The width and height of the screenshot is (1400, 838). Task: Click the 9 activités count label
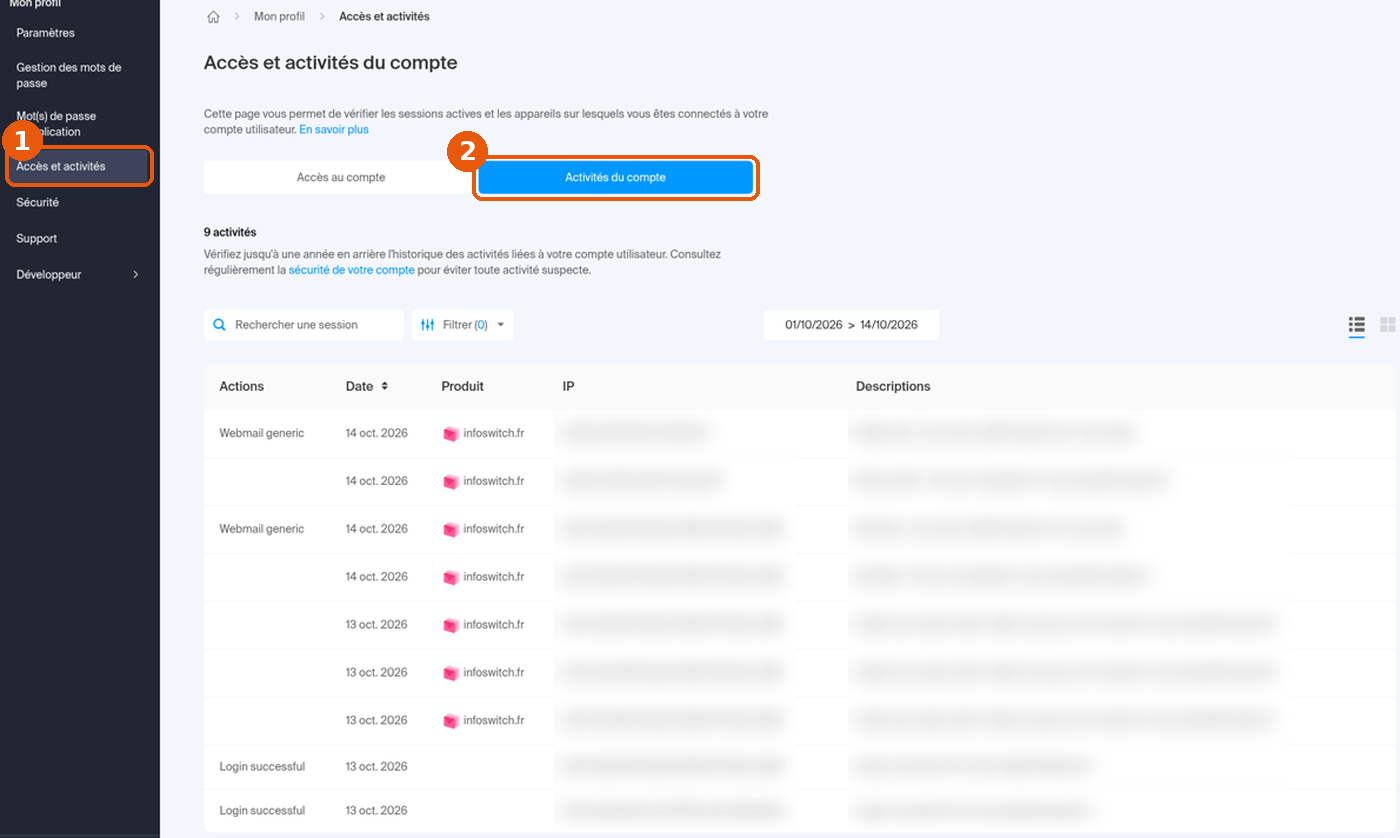point(230,232)
